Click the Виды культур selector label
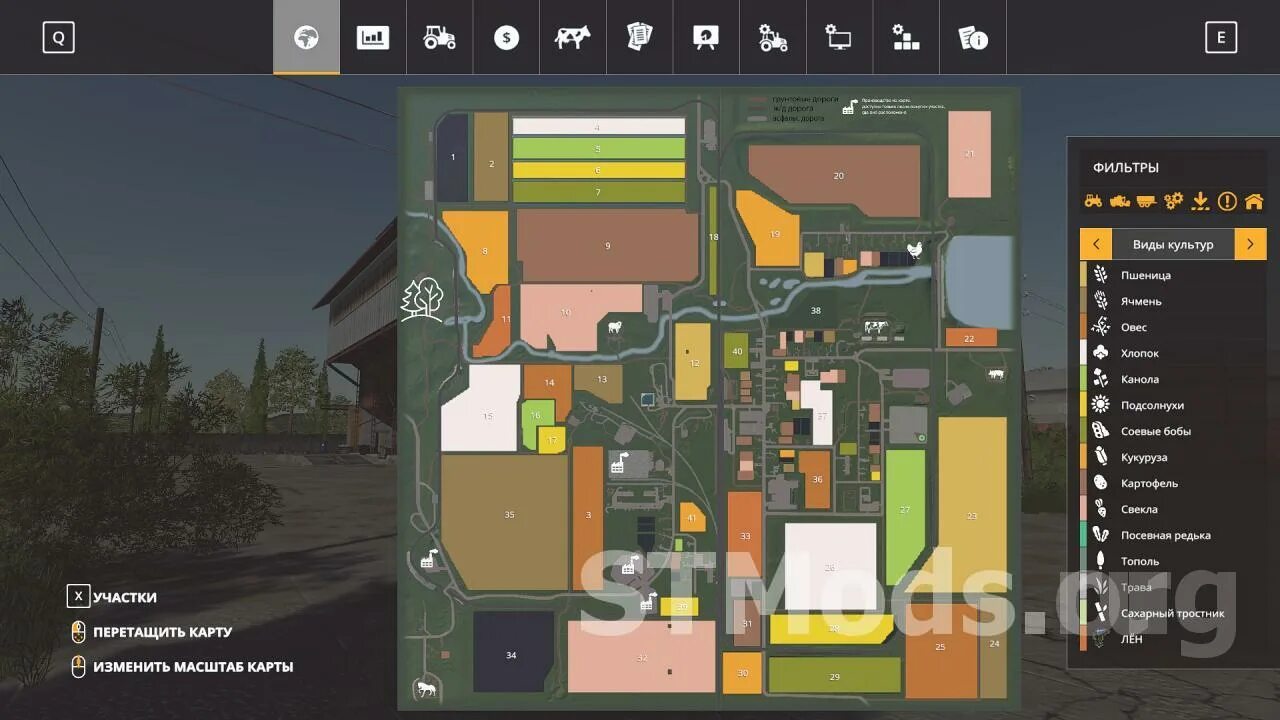The height and width of the screenshot is (720, 1280). (1173, 244)
